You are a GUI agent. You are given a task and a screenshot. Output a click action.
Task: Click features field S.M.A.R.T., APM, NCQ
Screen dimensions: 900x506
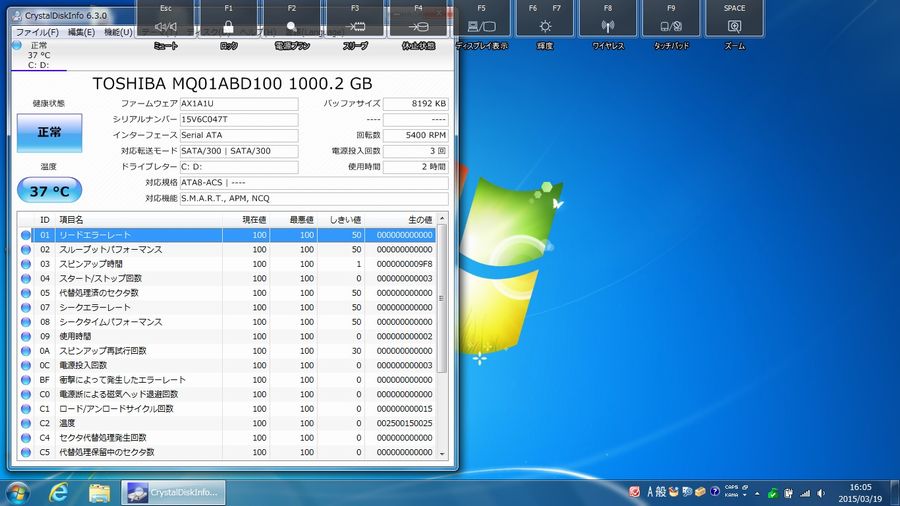point(314,198)
